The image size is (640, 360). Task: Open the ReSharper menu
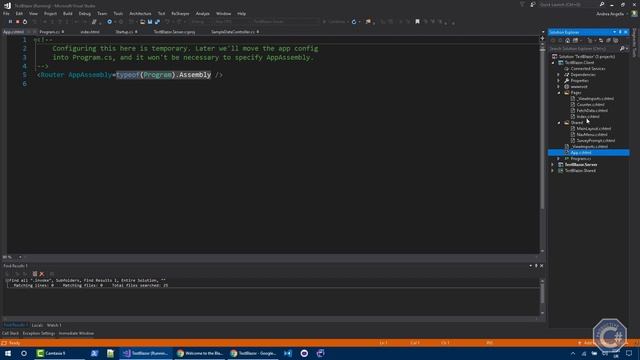coord(180,13)
